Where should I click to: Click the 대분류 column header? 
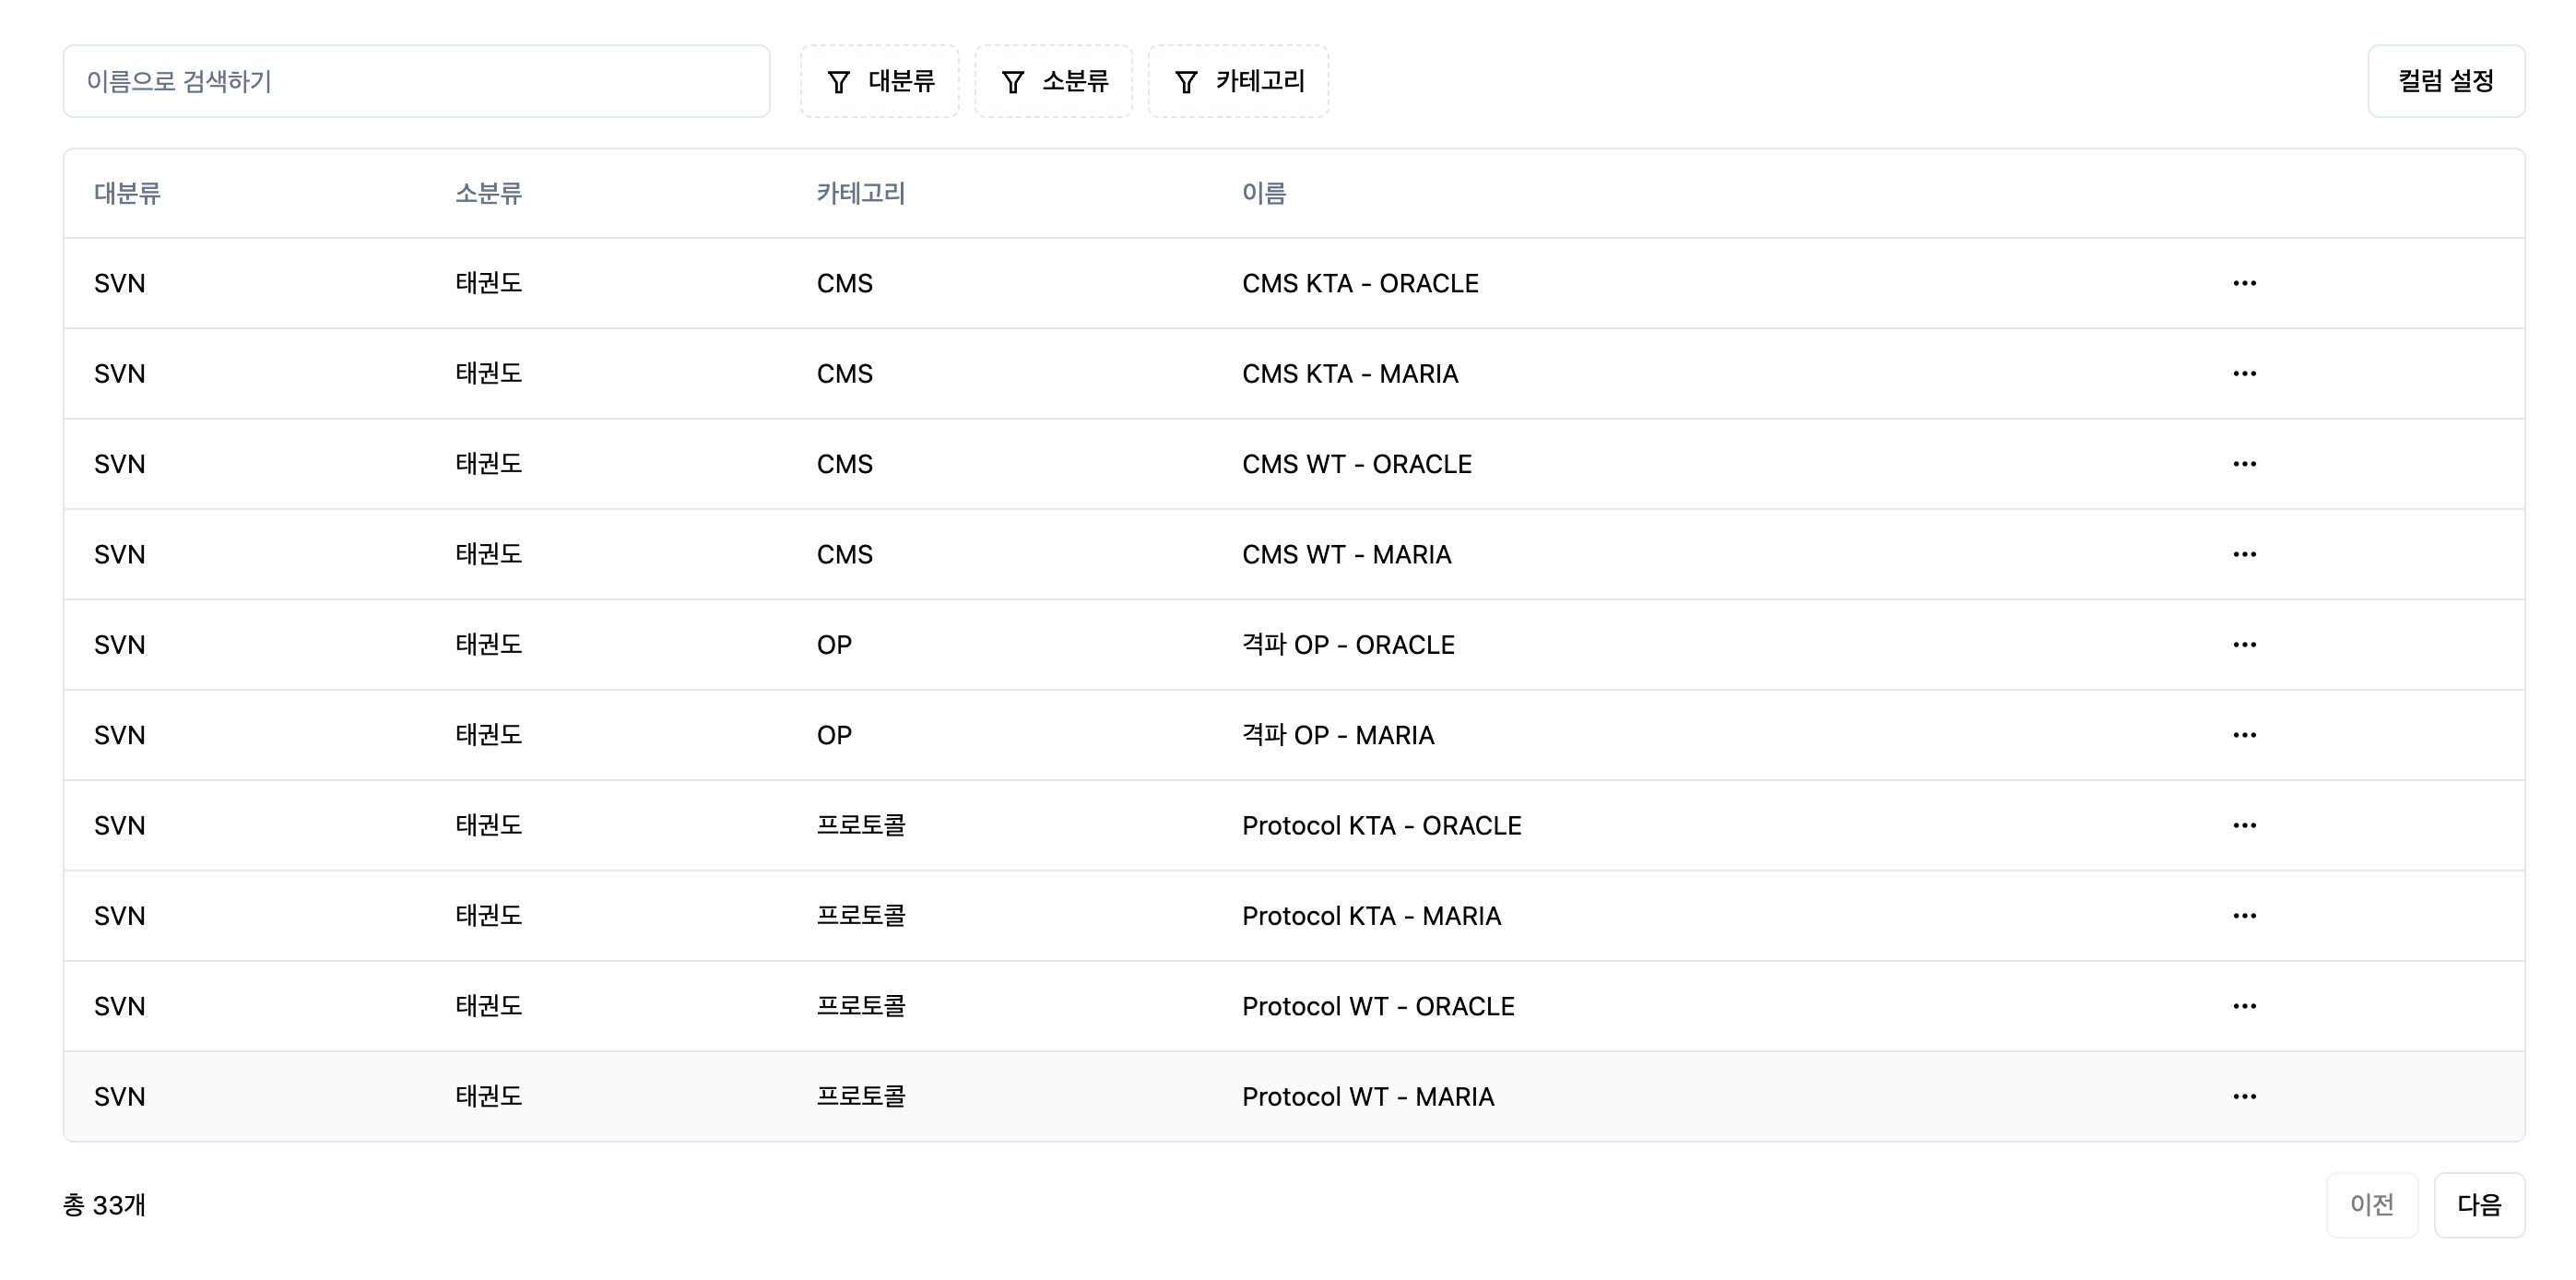click(127, 193)
